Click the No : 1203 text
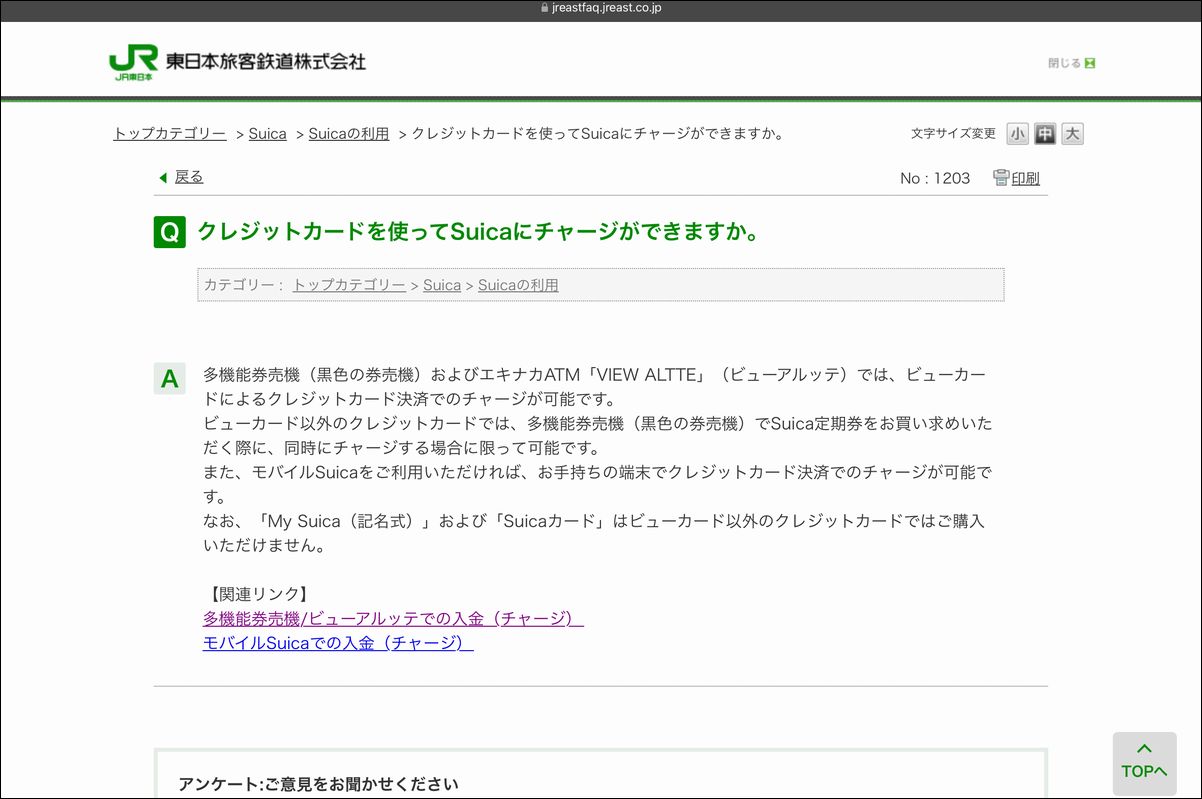The height and width of the screenshot is (799, 1202). 935,178
